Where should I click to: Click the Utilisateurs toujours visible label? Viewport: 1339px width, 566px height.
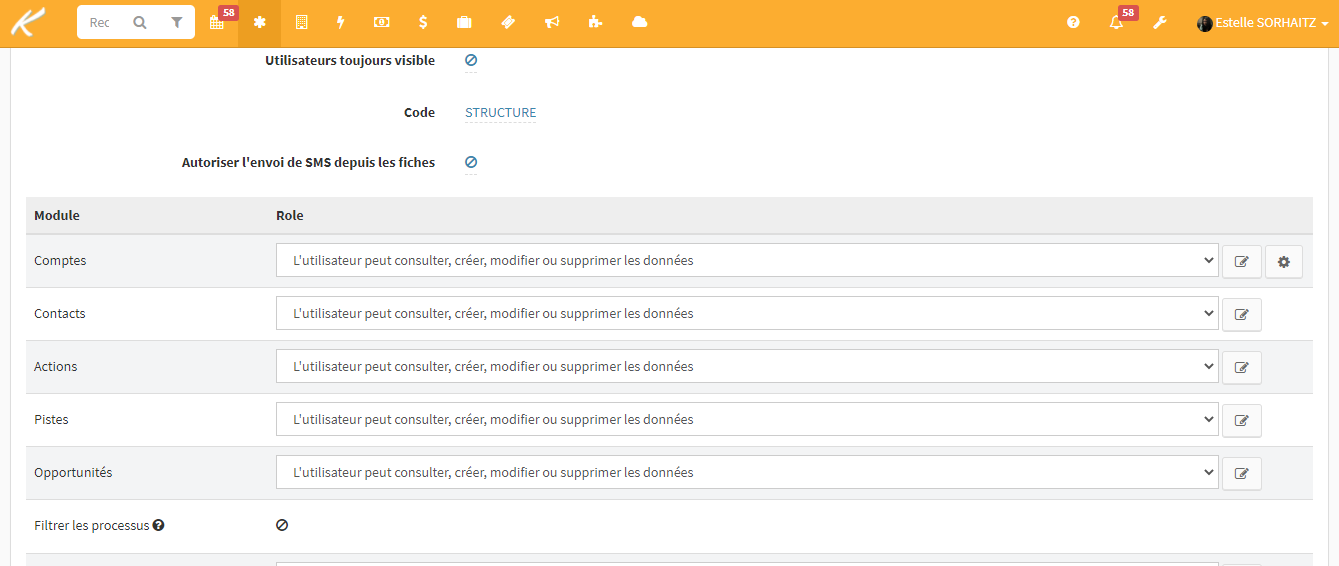(350, 60)
